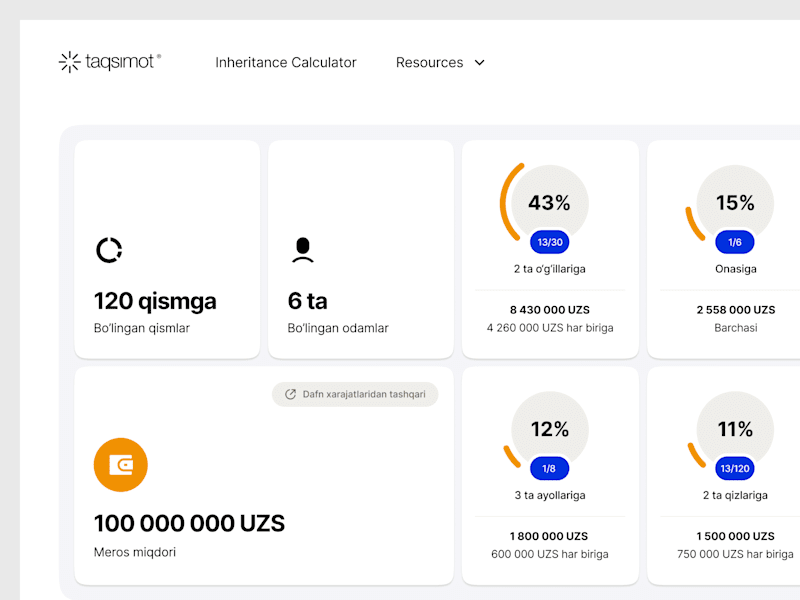Click the Onasiga label
The height and width of the screenshot is (600, 800).
(736, 269)
